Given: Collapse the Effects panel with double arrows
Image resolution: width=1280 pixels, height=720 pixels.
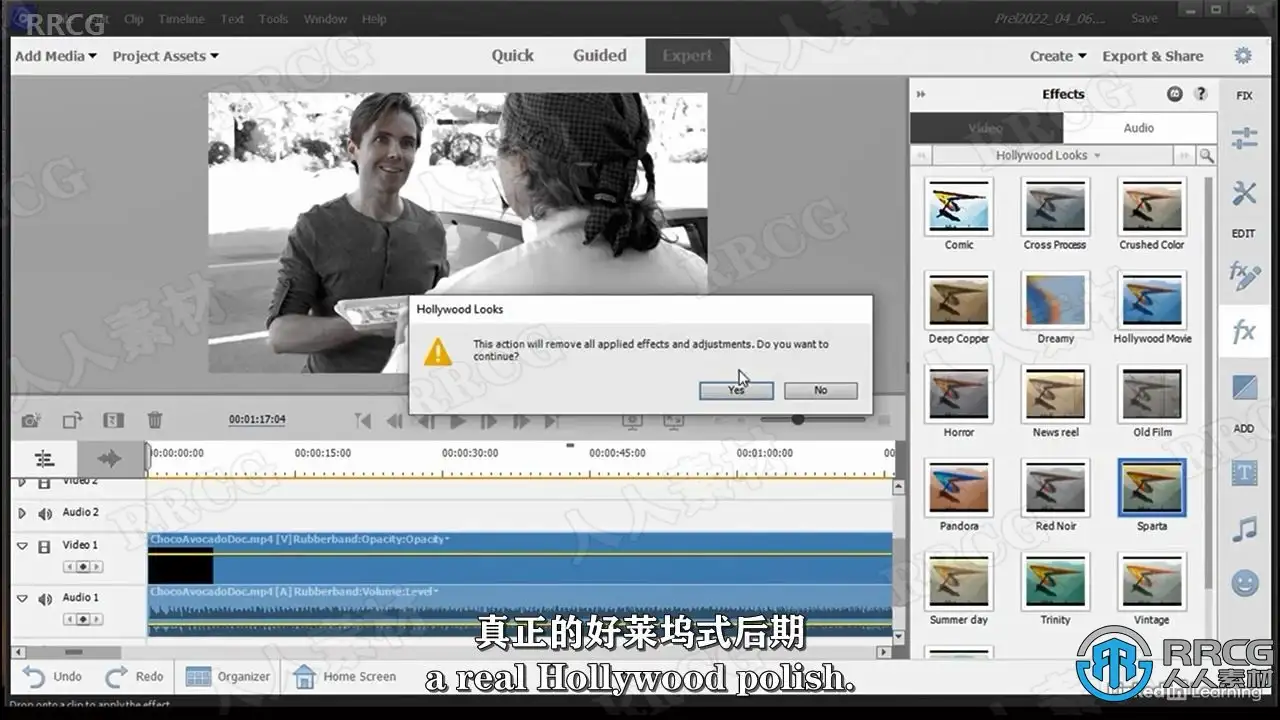Looking at the screenshot, I should pyautogui.click(x=921, y=94).
